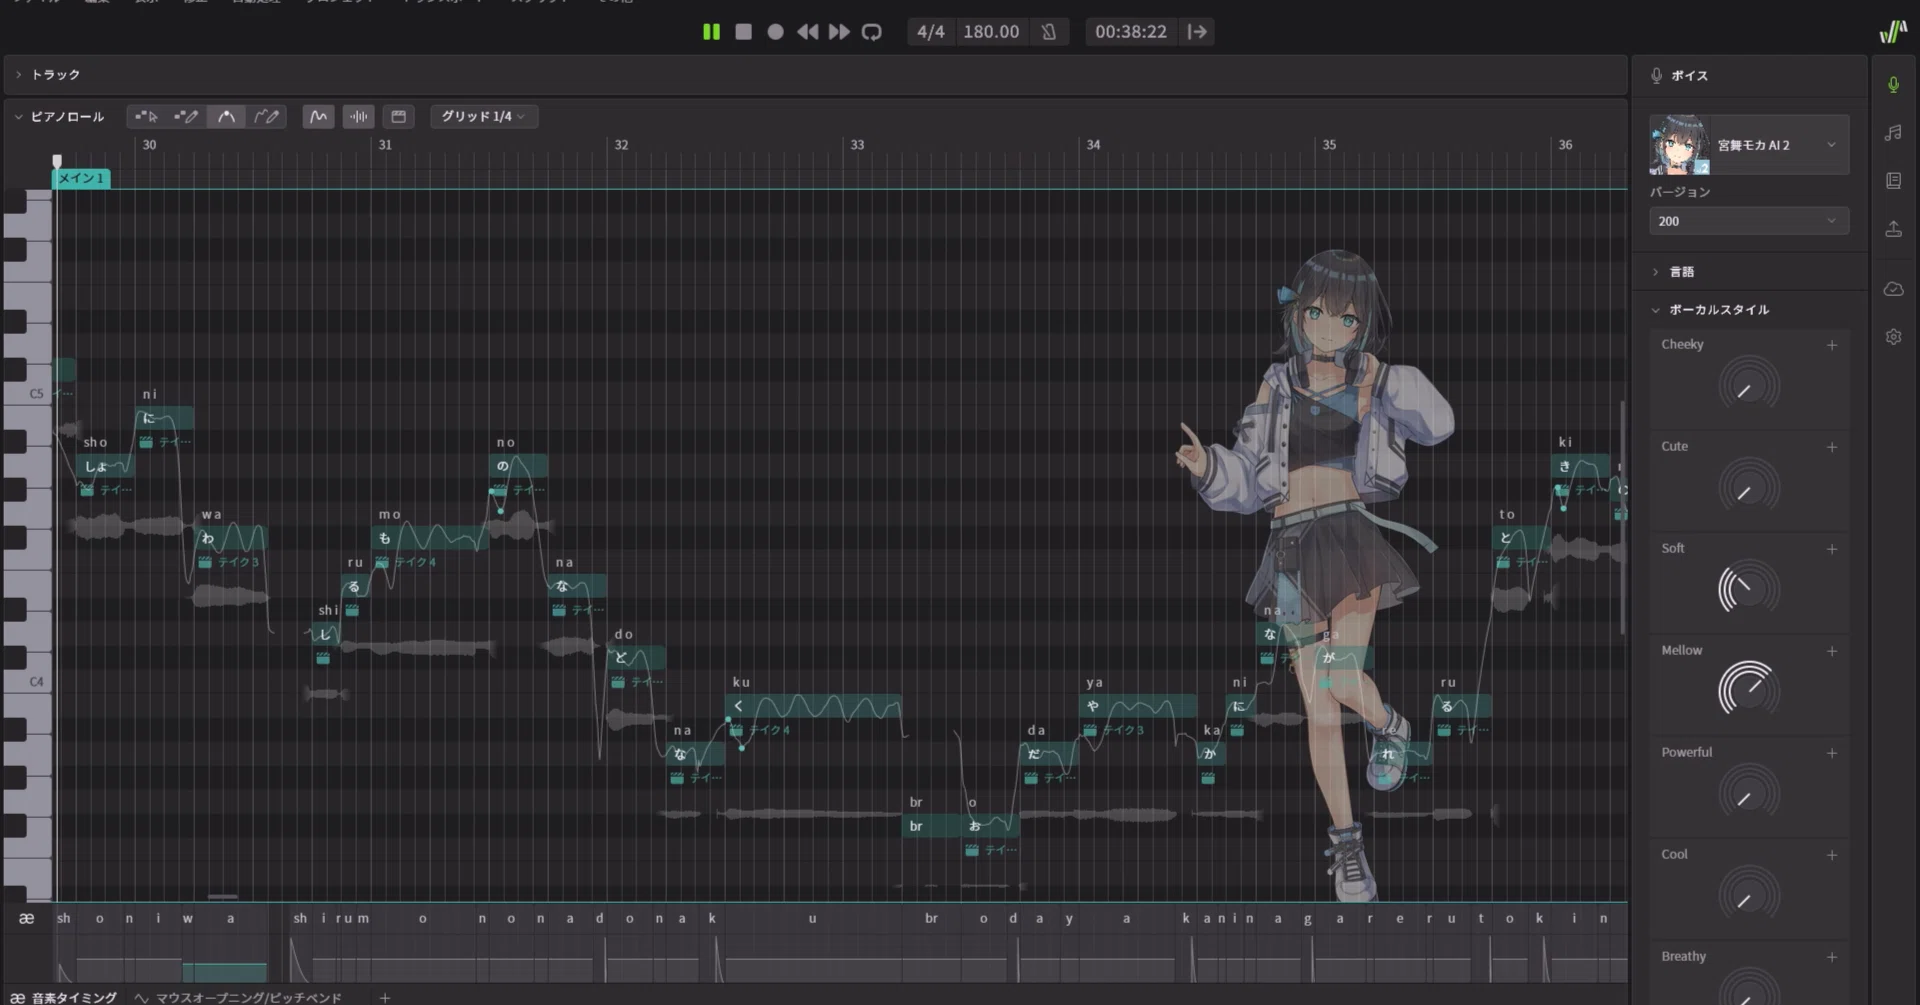The width and height of the screenshot is (1920, 1005).
Task: Click the 180.00 tempo field
Action: [x=991, y=32]
